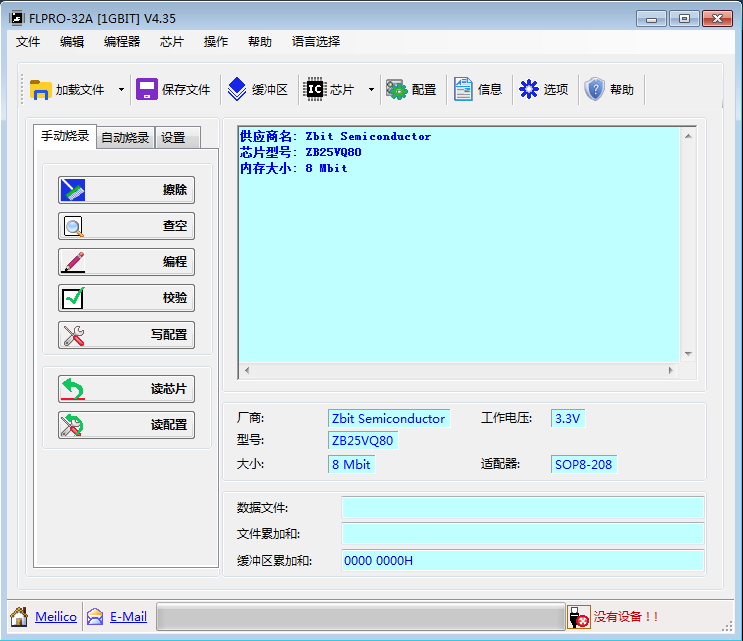Image resolution: width=743 pixels, height=641 pixels.
Task: Click the log horizontal scroll right arrow
Action: click(x=671, y=370)
